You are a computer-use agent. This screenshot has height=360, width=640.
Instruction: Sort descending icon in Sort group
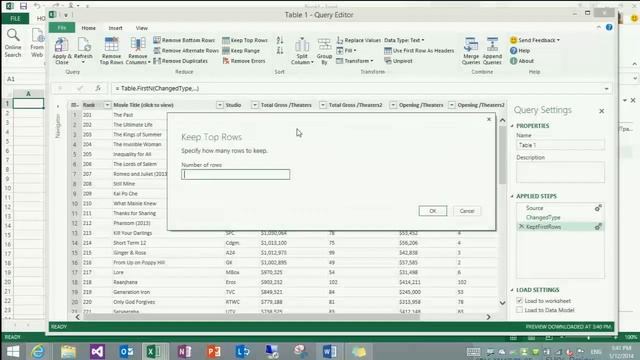click(280, 51)
